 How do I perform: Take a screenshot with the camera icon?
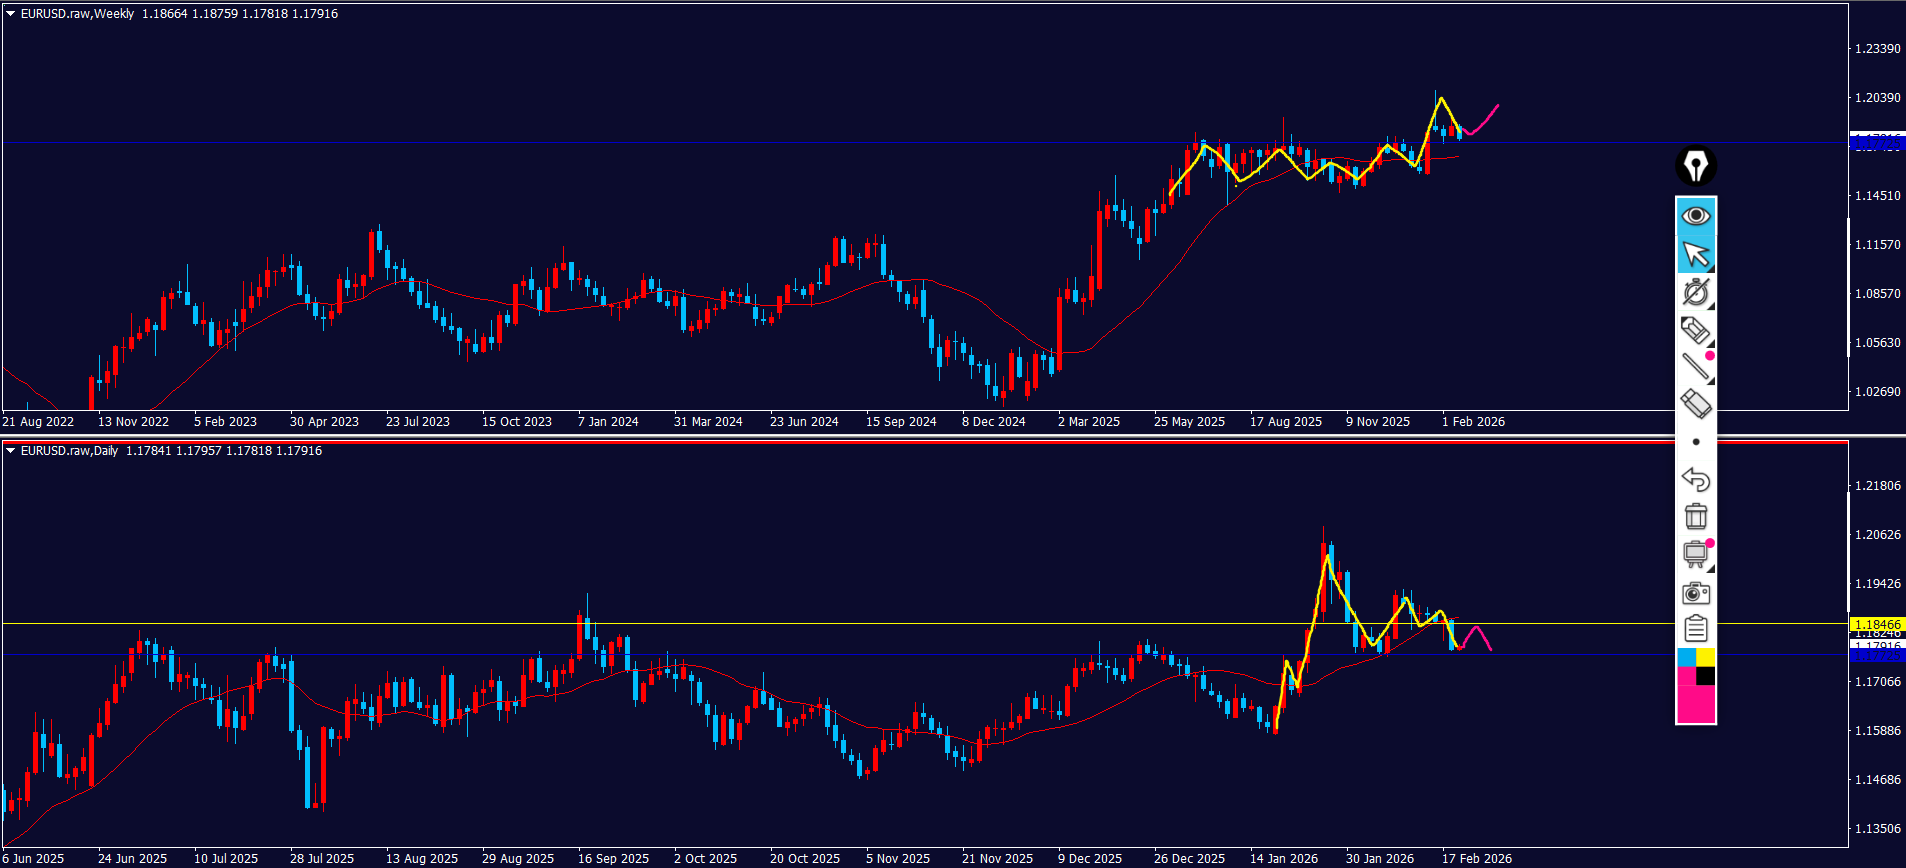pyautogui.click(x=1695, y=593)
